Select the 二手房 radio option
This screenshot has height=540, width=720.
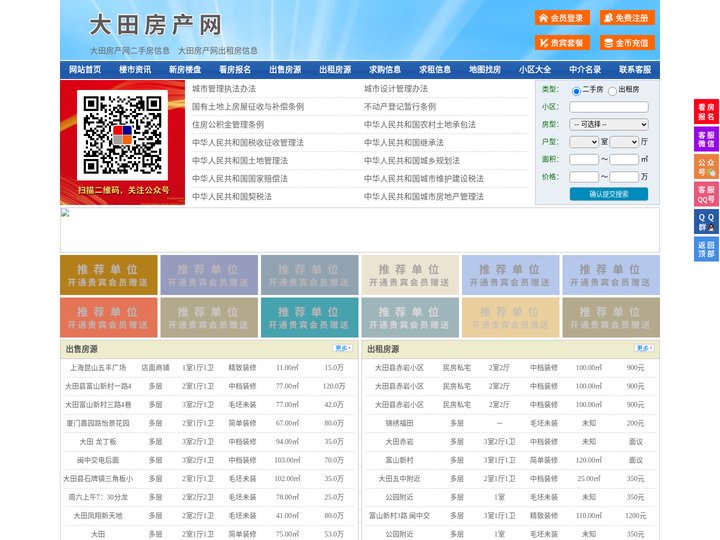pyautogui.click(x=576, y=91)
